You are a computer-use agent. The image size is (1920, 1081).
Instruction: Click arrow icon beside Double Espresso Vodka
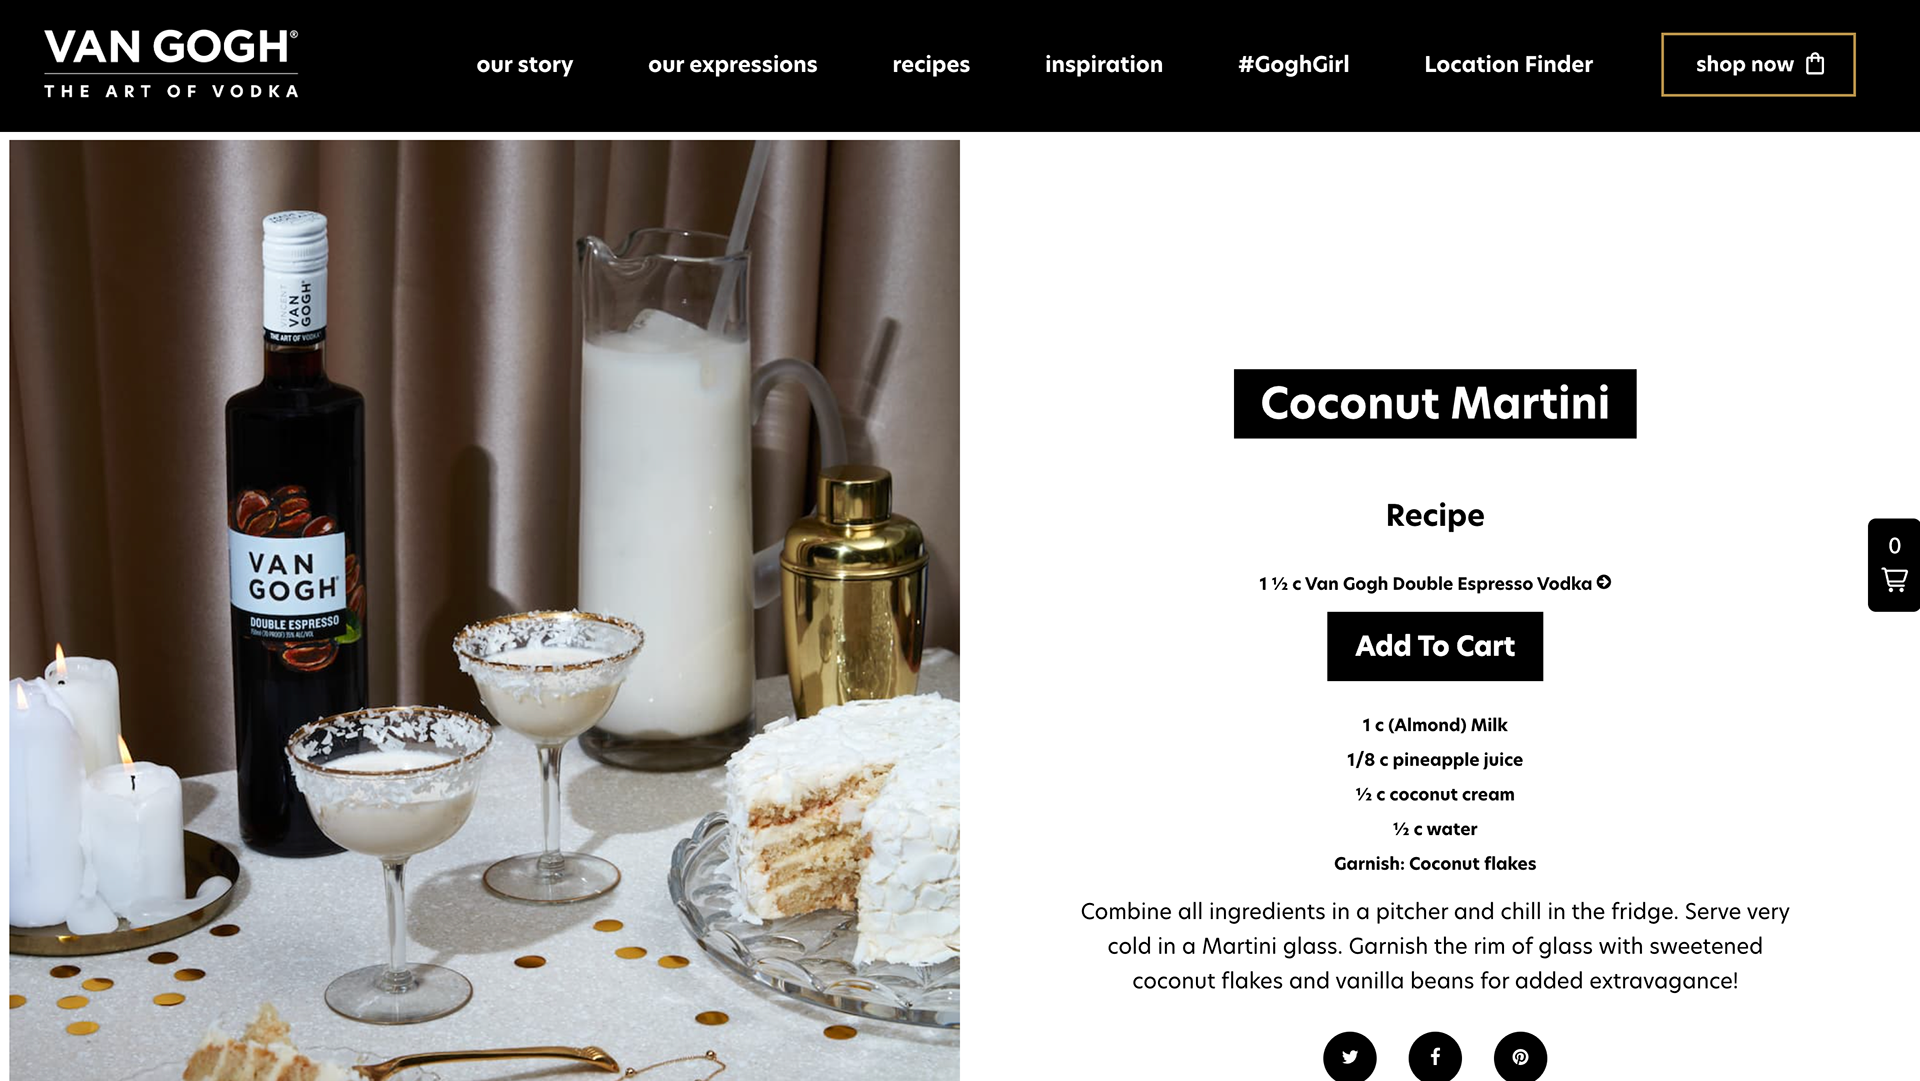[1604, 582]
